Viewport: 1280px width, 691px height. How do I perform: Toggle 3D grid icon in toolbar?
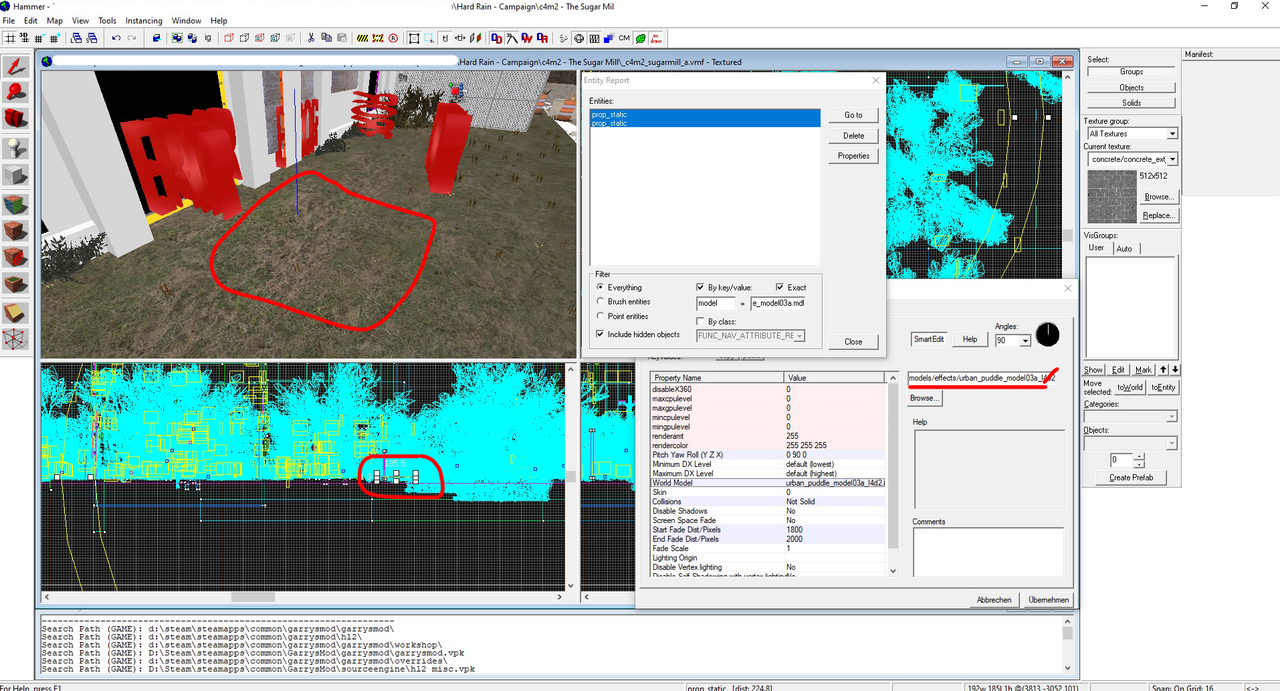[x=24, y=38]
